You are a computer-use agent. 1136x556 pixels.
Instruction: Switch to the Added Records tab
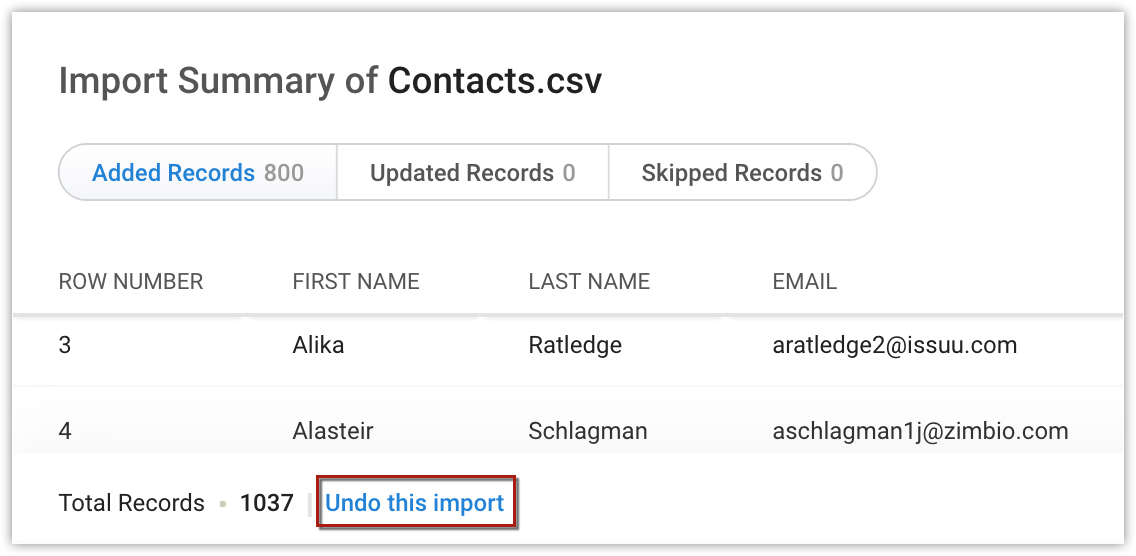tap(198, 173)
